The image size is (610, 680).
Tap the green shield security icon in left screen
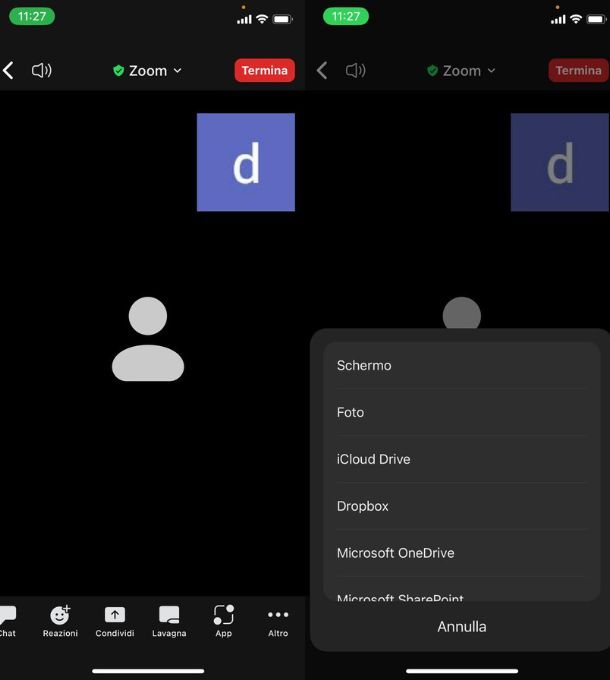pyautogui.click(x=118, y=71)
